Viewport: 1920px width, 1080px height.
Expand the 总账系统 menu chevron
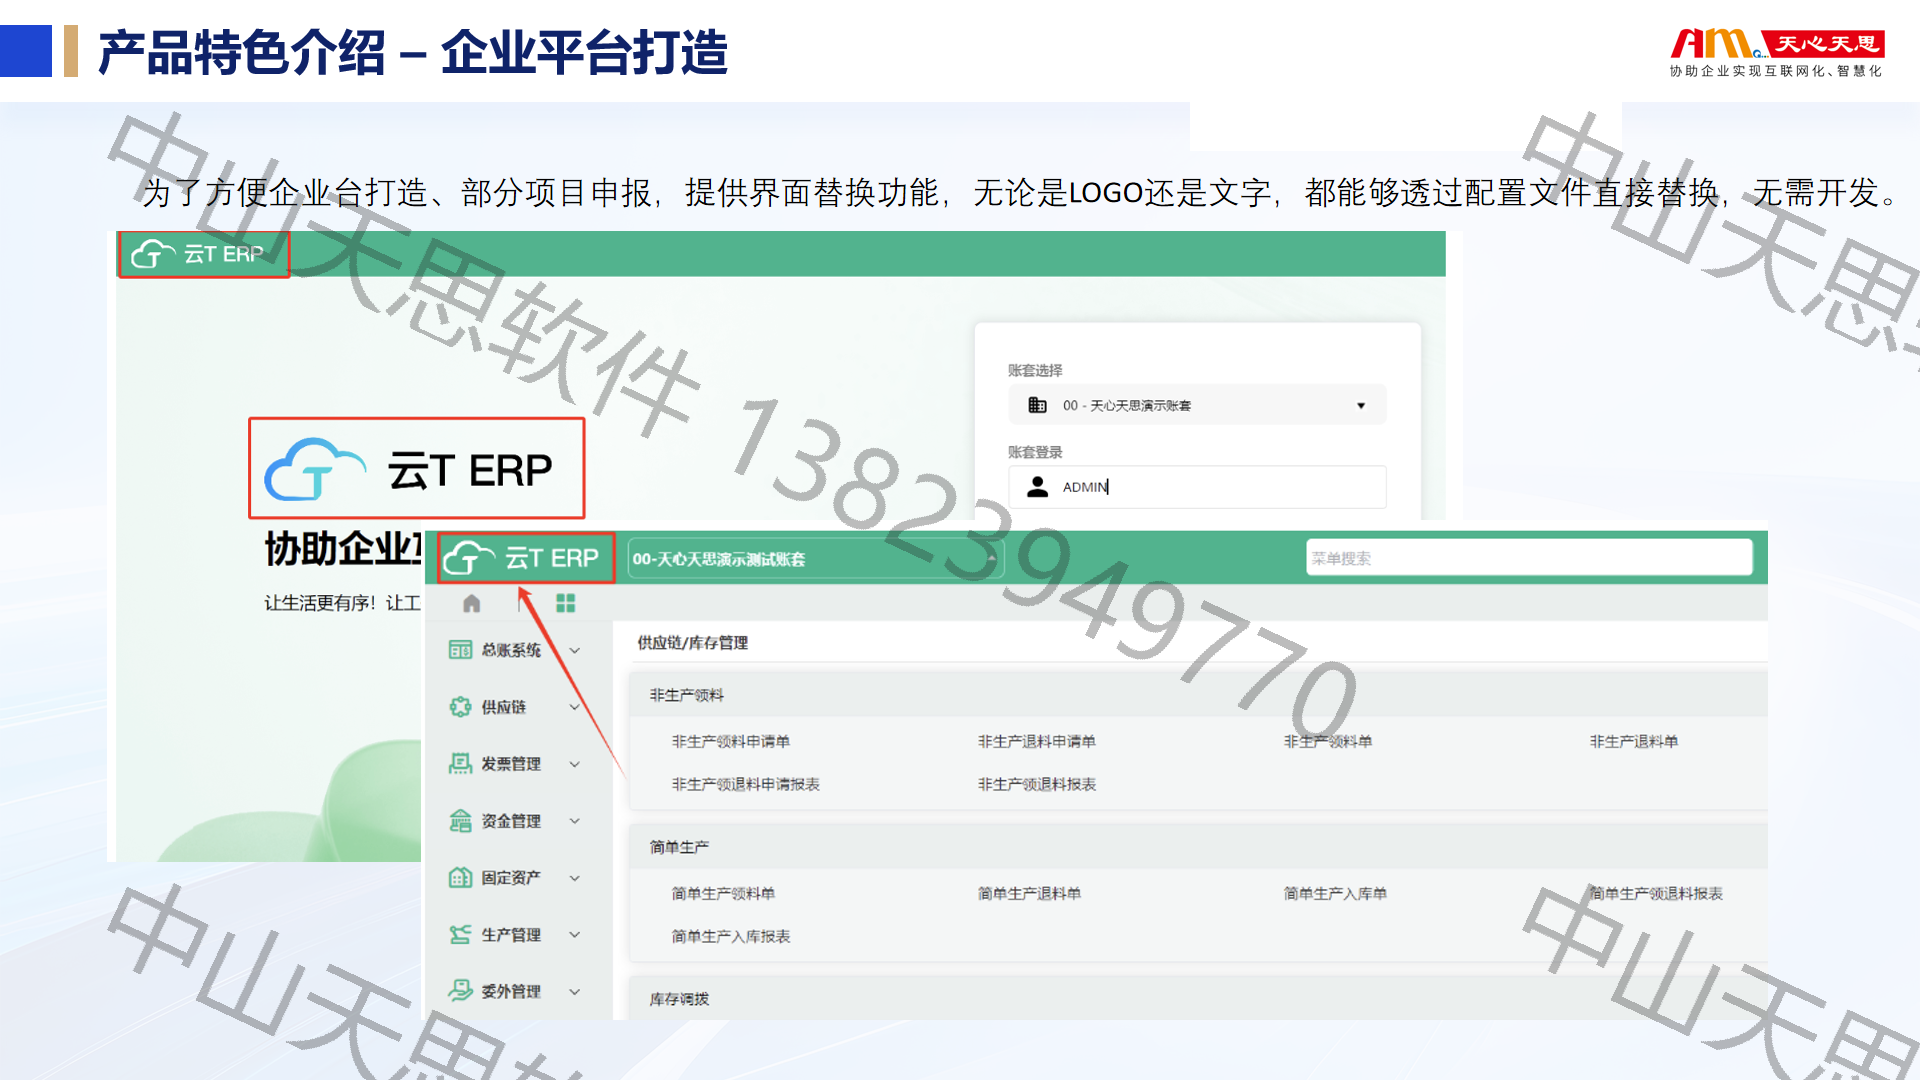tap(575, 650)
